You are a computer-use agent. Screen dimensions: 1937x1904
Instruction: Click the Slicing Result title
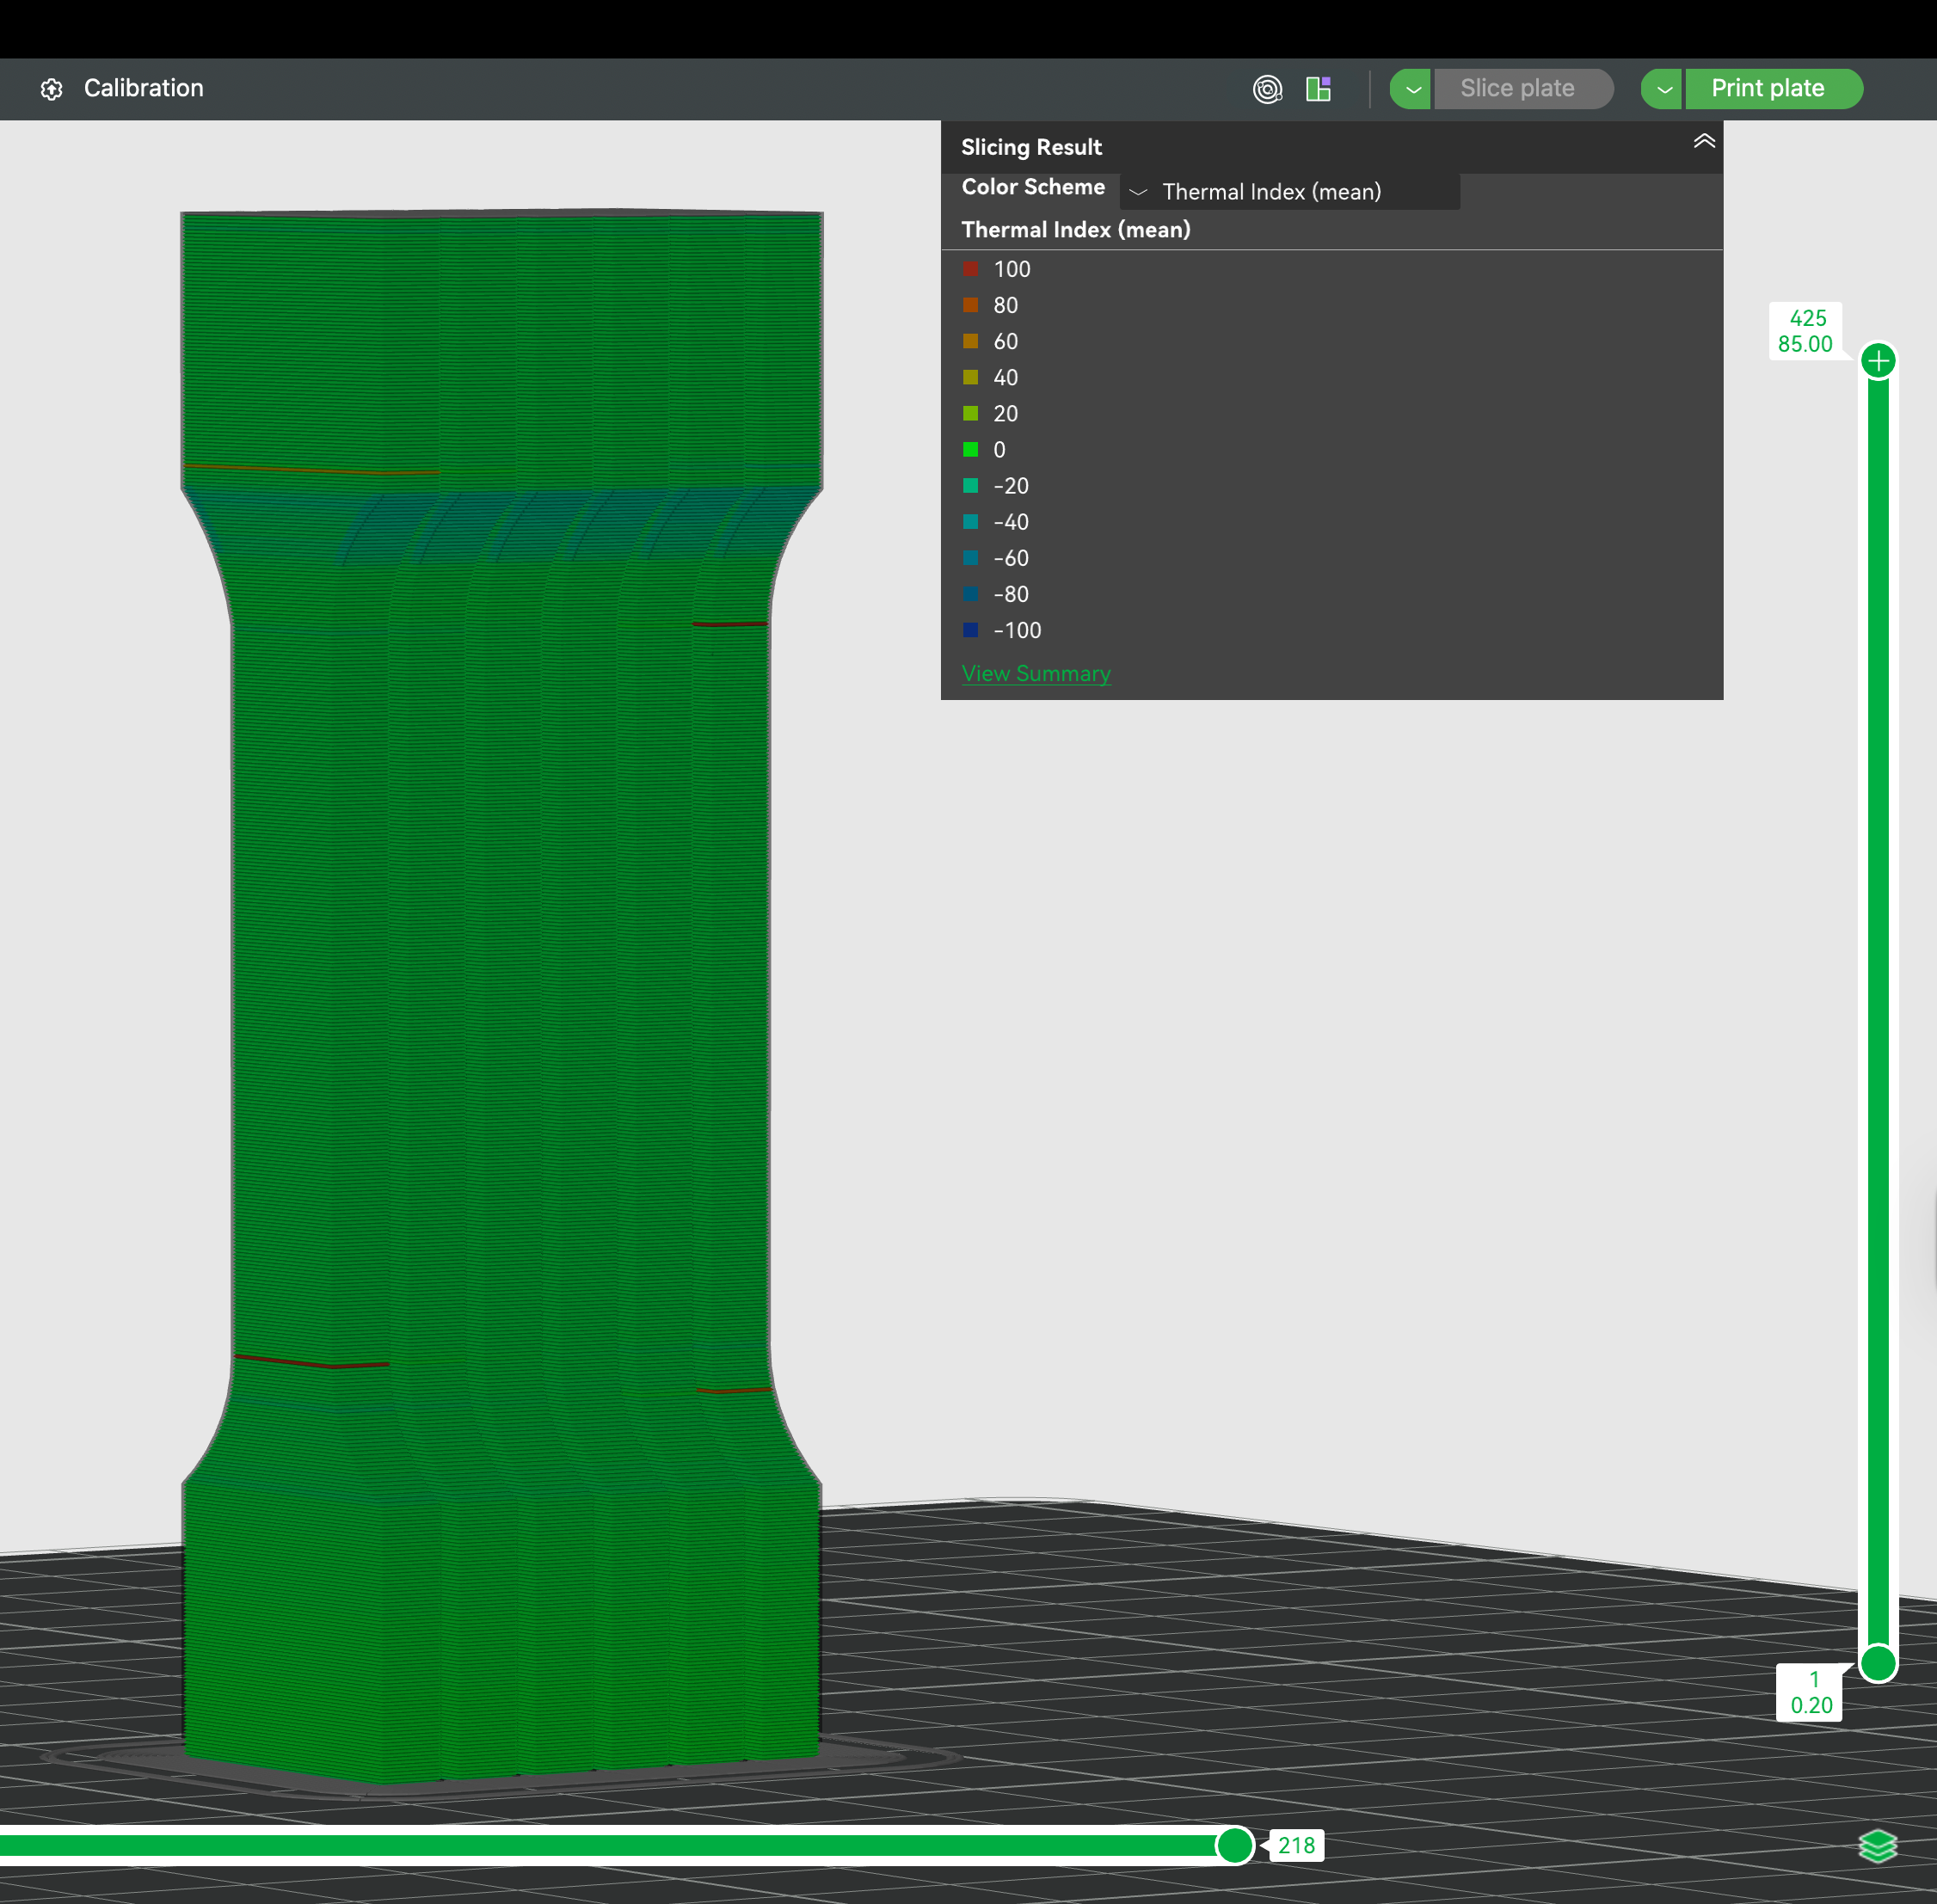pos(1031,147)
